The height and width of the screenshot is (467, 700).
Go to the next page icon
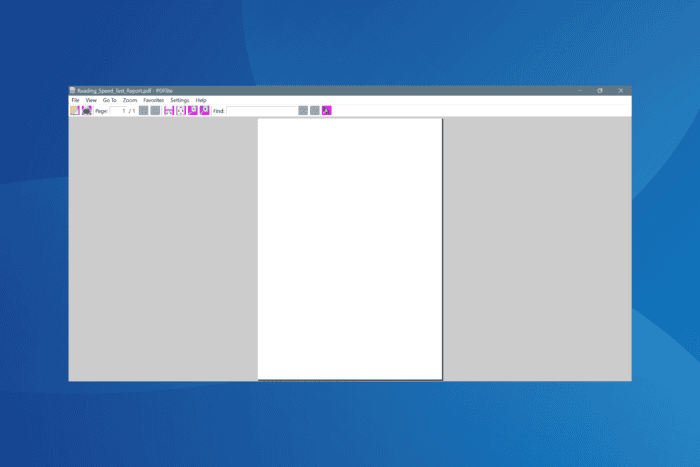pyautogui.click(x=155, y=111)
